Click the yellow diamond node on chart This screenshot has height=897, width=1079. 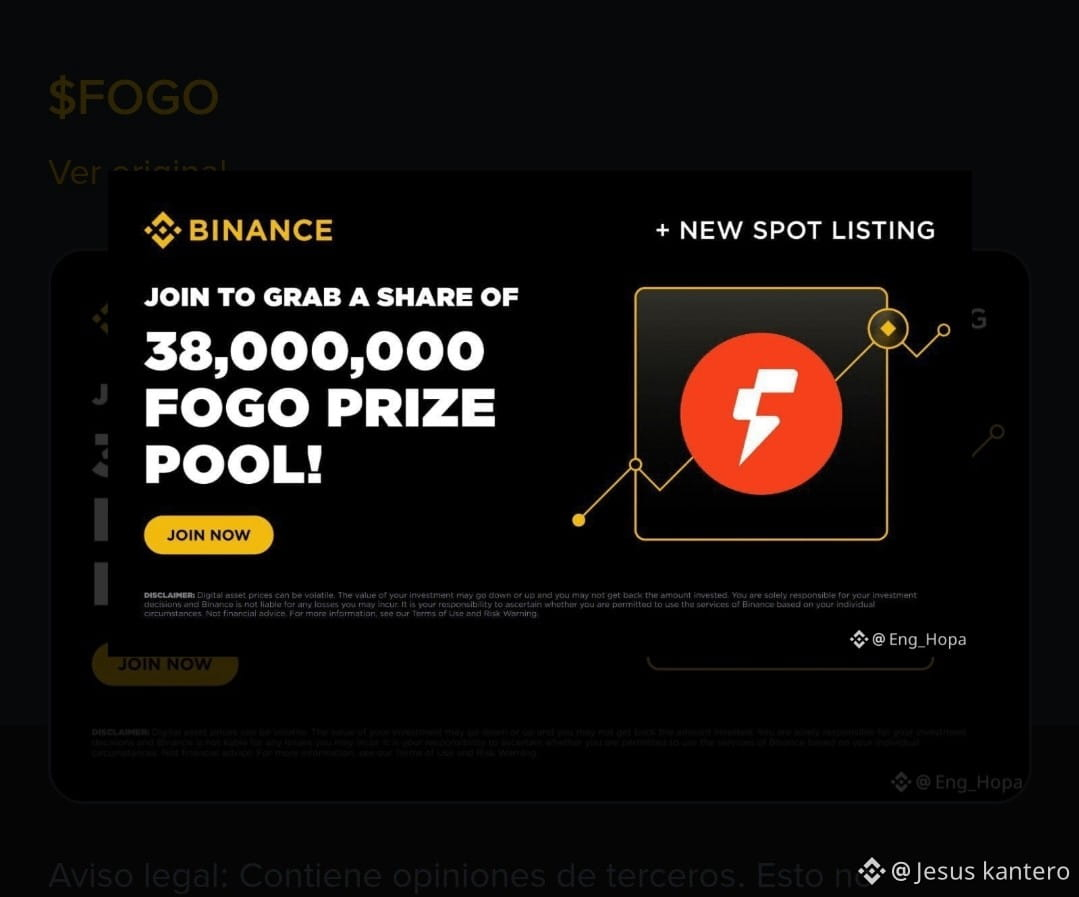888,329
